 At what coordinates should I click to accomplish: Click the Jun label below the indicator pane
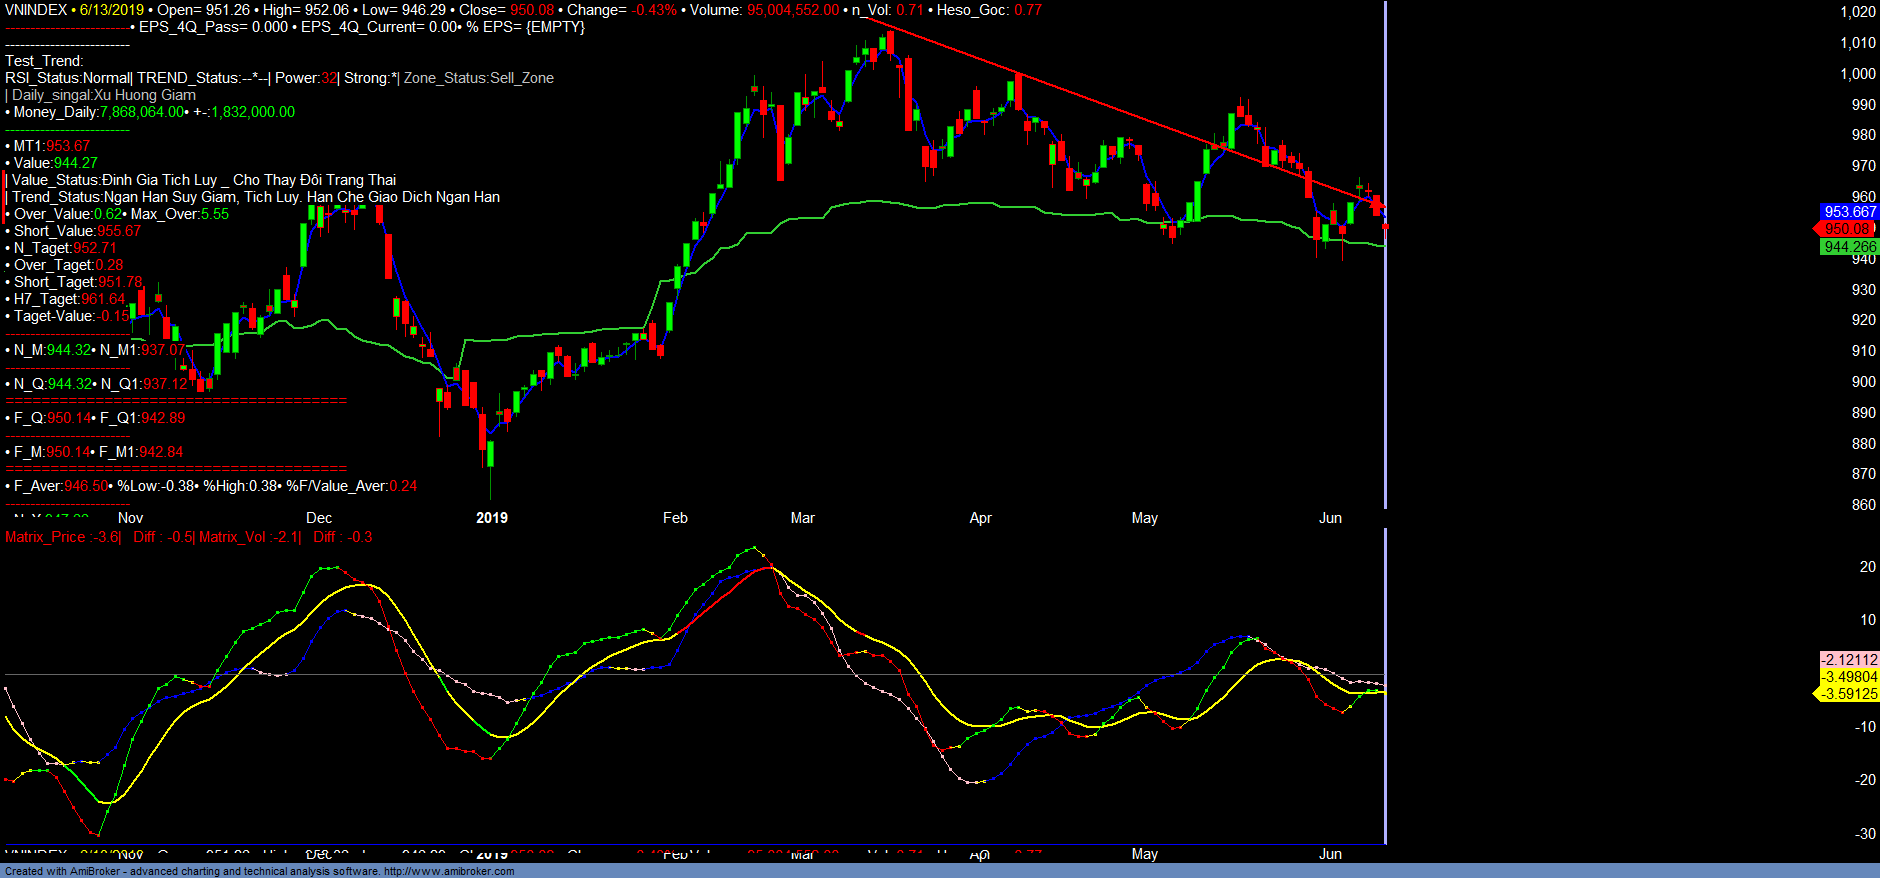pyautogui.click(x=1330, y=854)
